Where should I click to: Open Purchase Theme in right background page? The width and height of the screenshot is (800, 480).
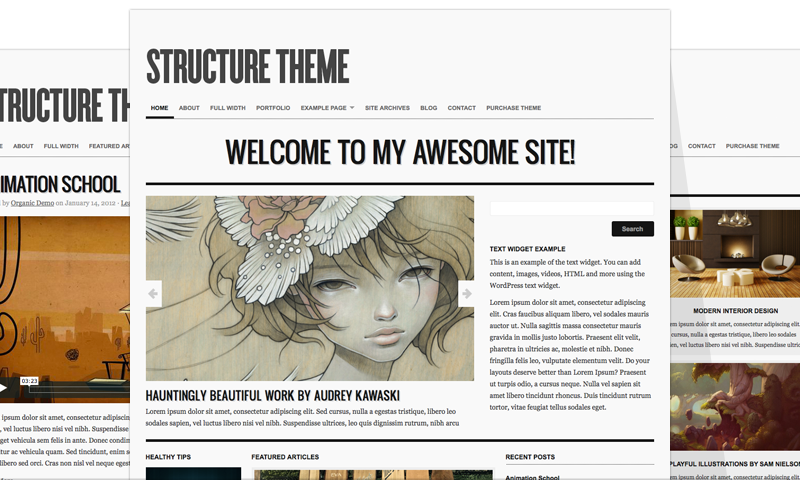[753, 146]
